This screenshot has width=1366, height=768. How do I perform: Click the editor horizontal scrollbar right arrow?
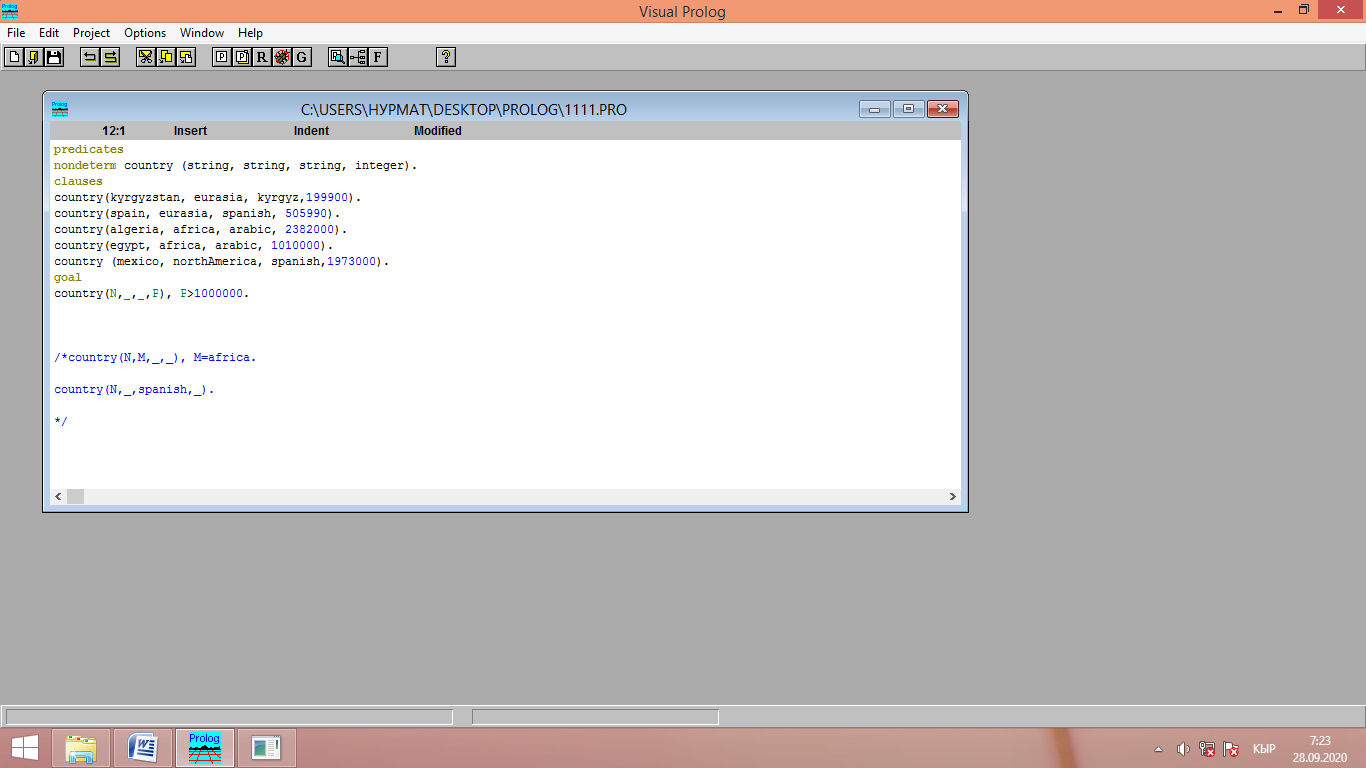pyautogui.click(x=952, y=497)
